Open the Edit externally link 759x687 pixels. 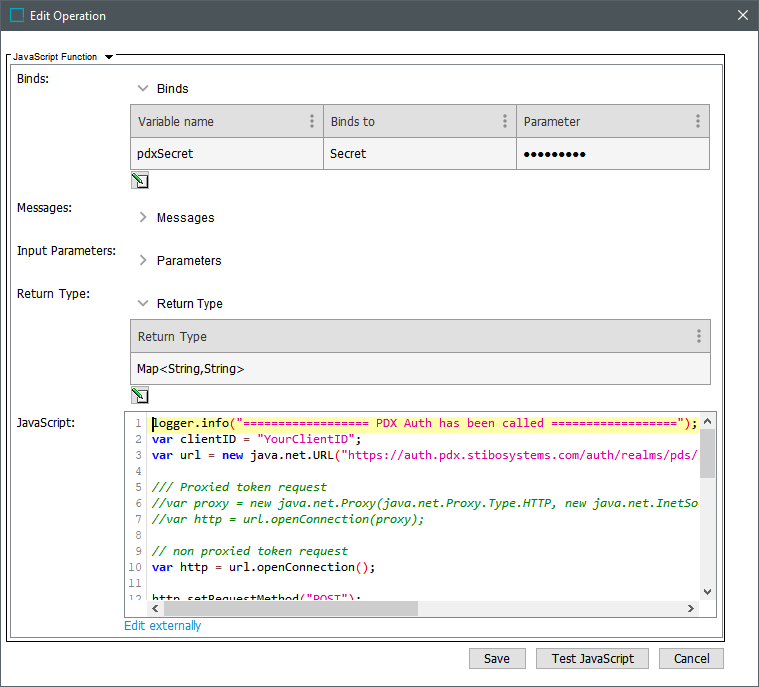162,626
